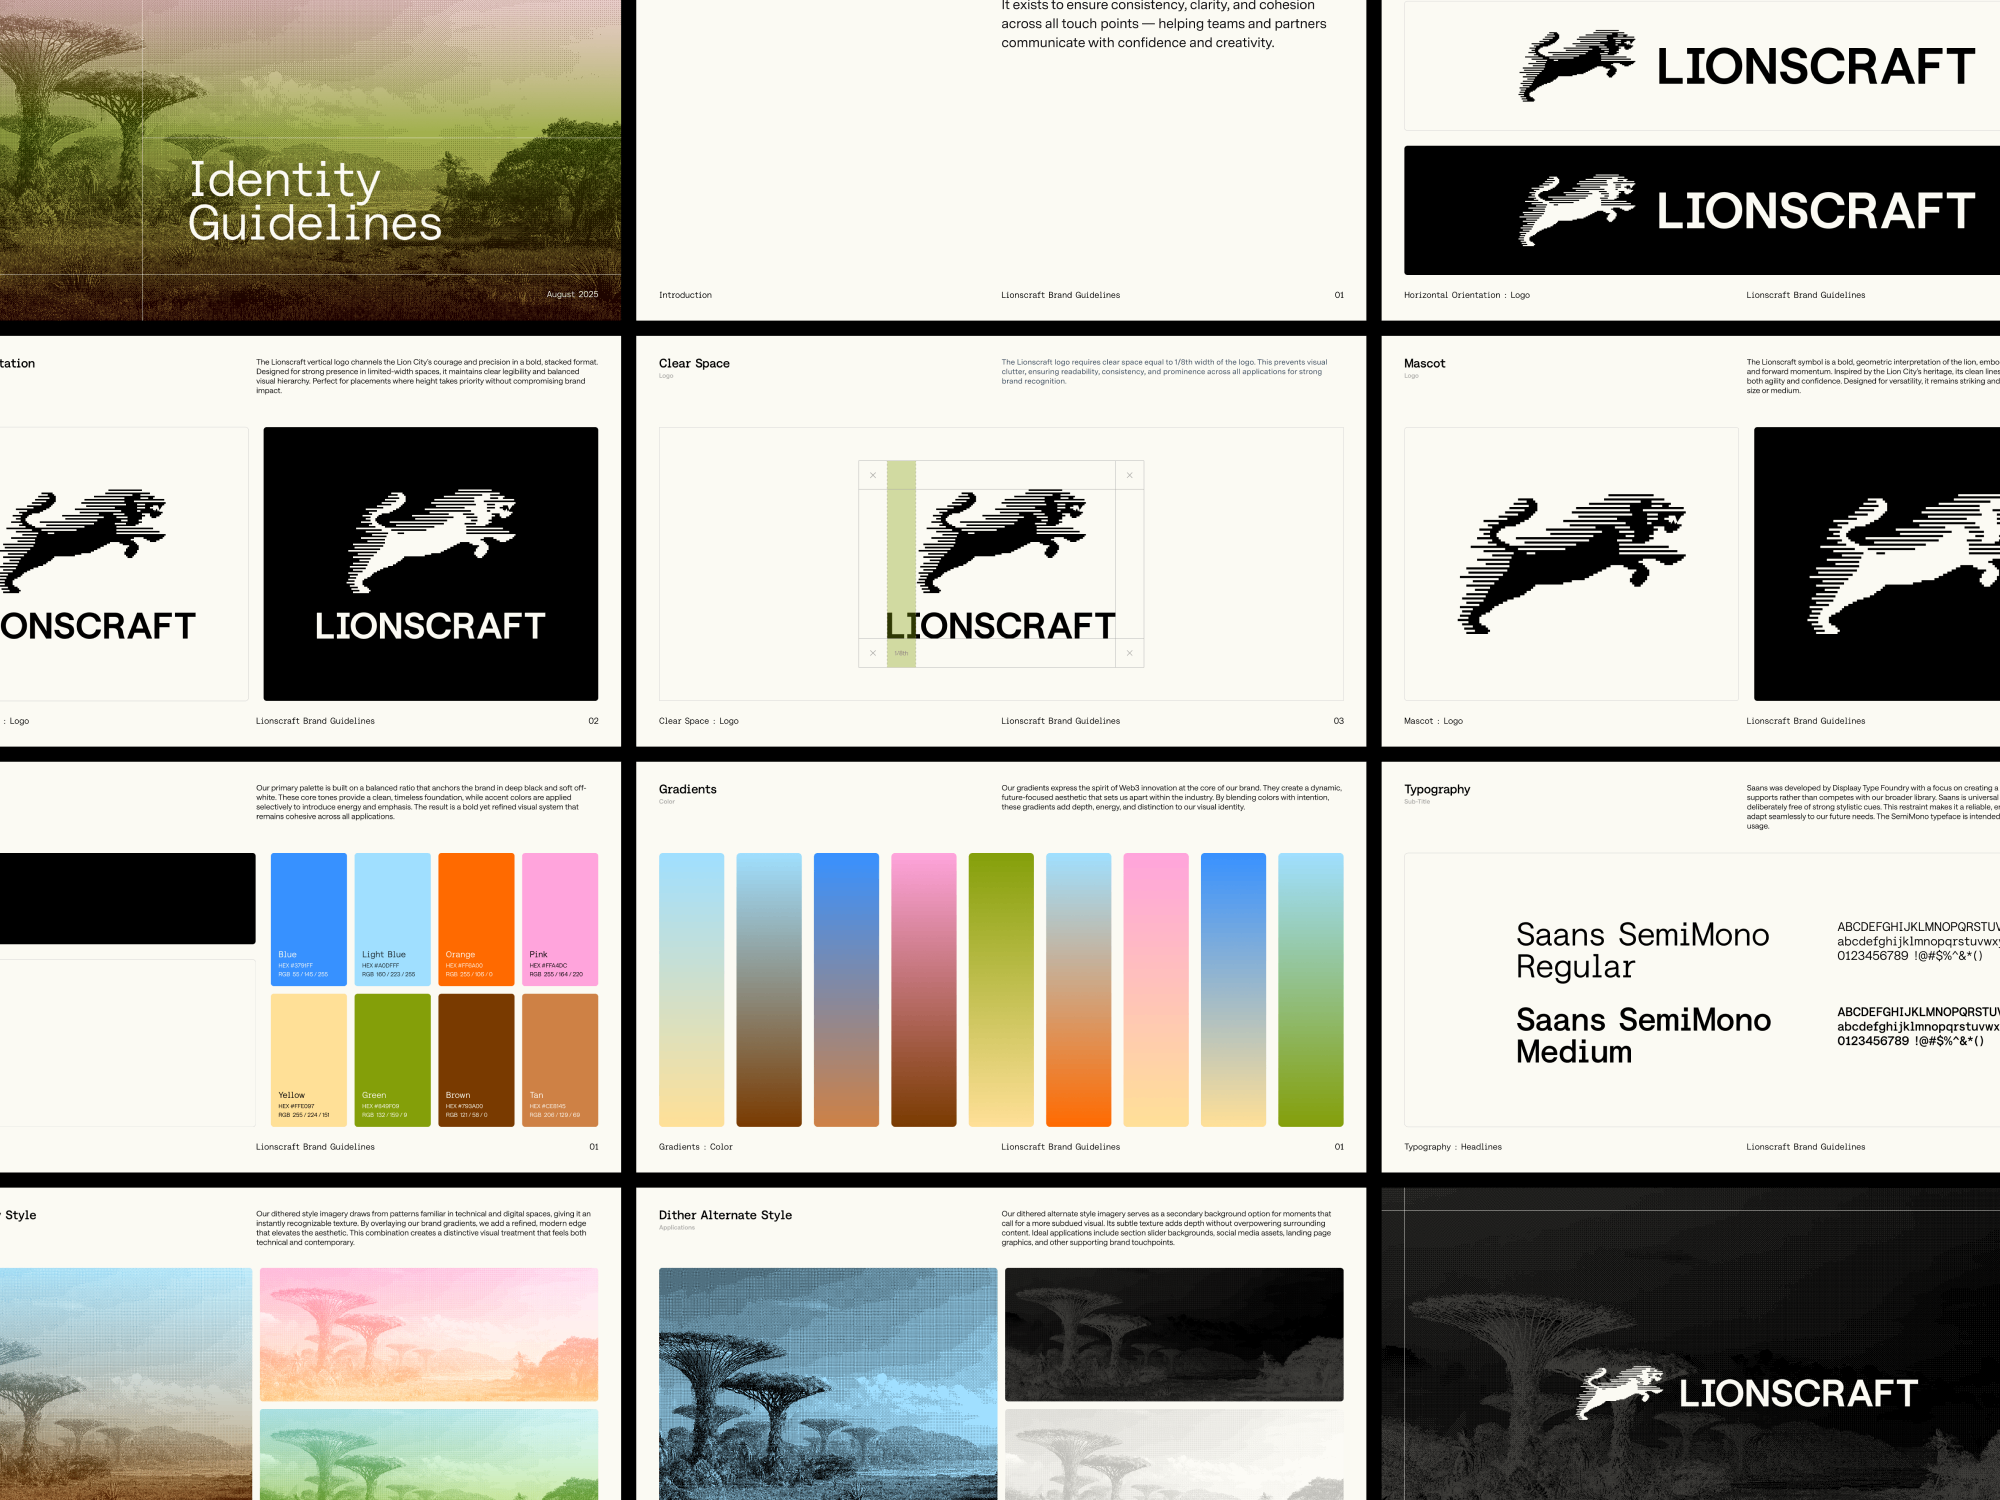
Task: Click the Identity Guidelines cover slide
Action: pos(310,160)
